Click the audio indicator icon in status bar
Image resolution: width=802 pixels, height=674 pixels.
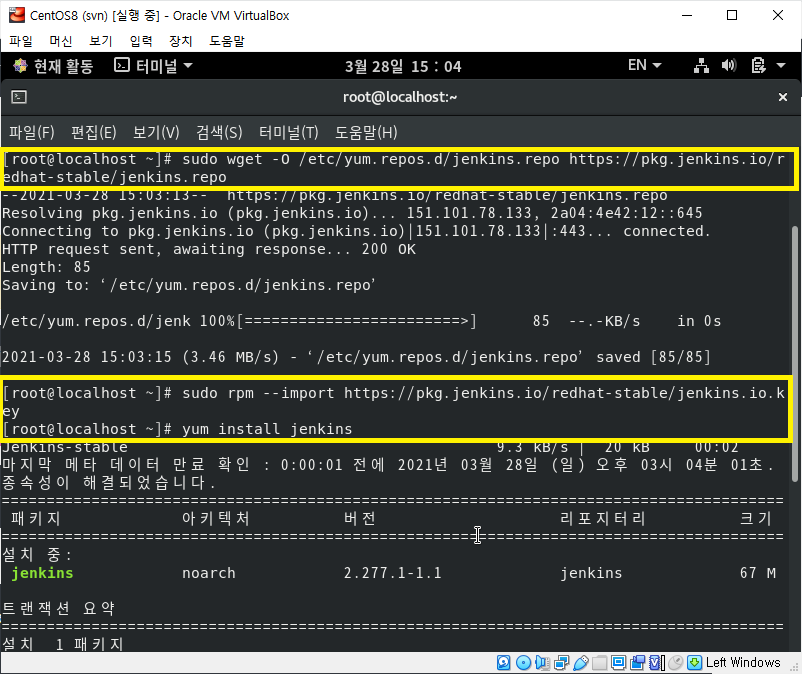[542, 663]
